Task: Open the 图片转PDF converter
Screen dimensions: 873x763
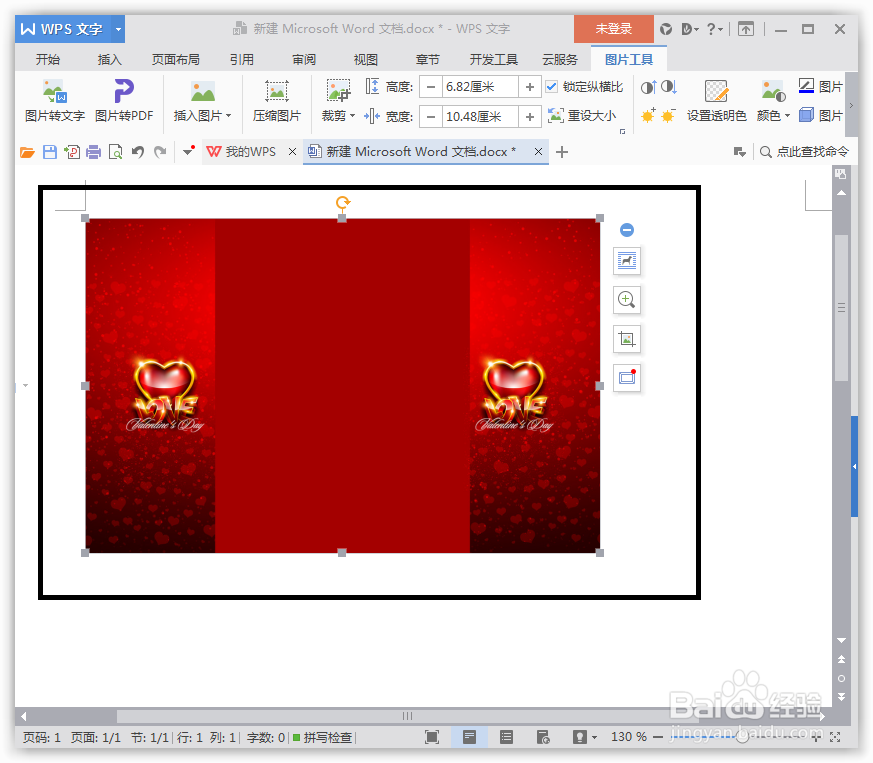Action: [123, 103]
